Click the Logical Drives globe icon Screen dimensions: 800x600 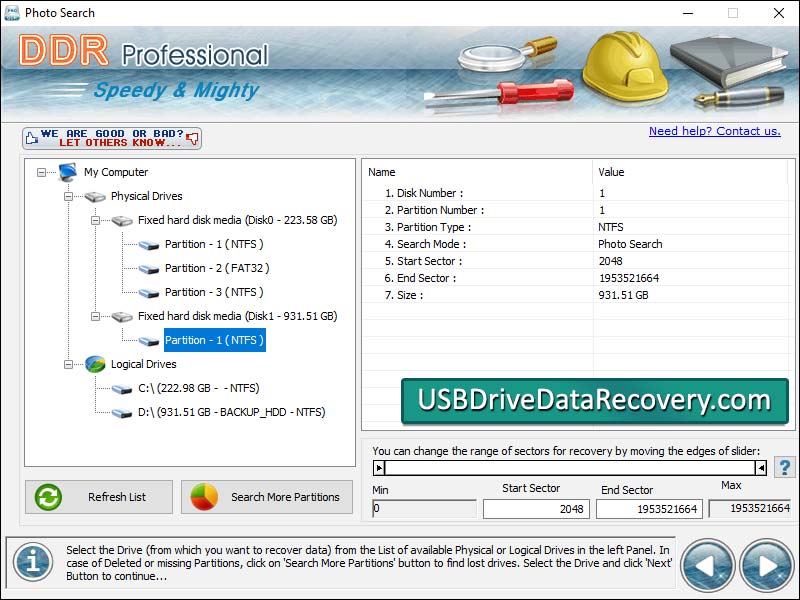click(x=95, y=364)
